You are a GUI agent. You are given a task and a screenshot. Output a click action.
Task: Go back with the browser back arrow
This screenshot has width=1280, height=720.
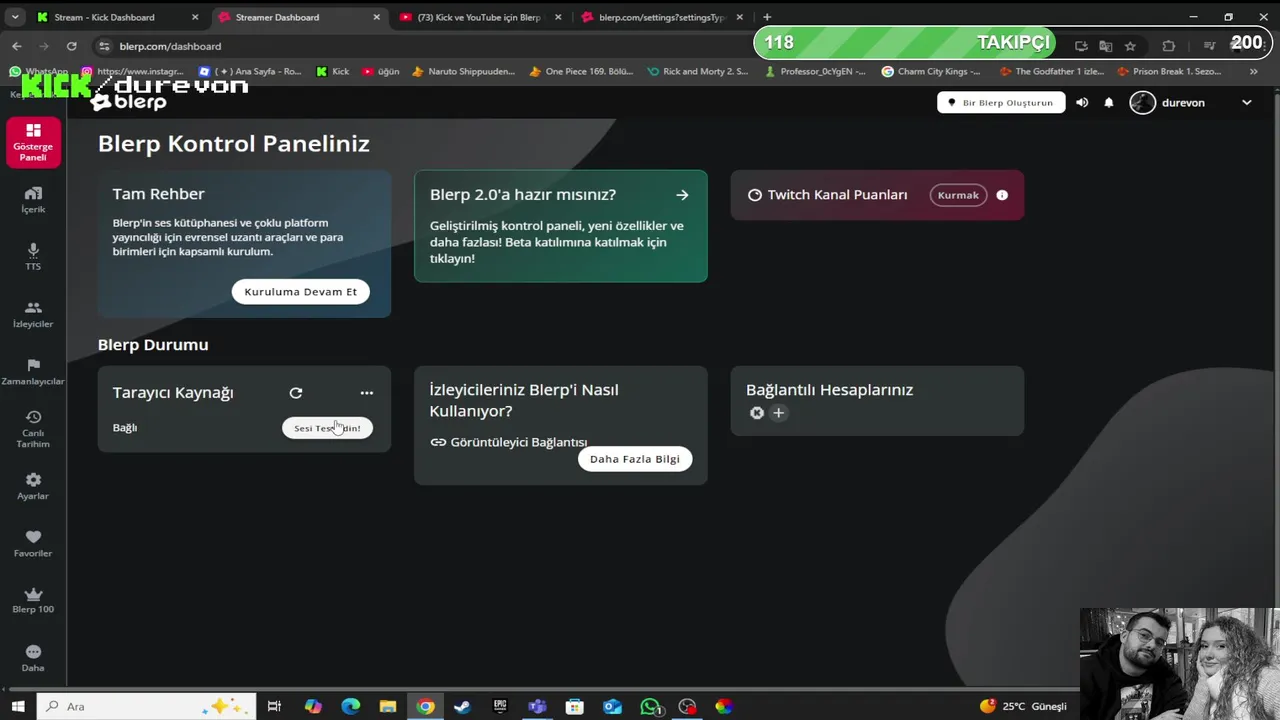[x=16, y=46]
